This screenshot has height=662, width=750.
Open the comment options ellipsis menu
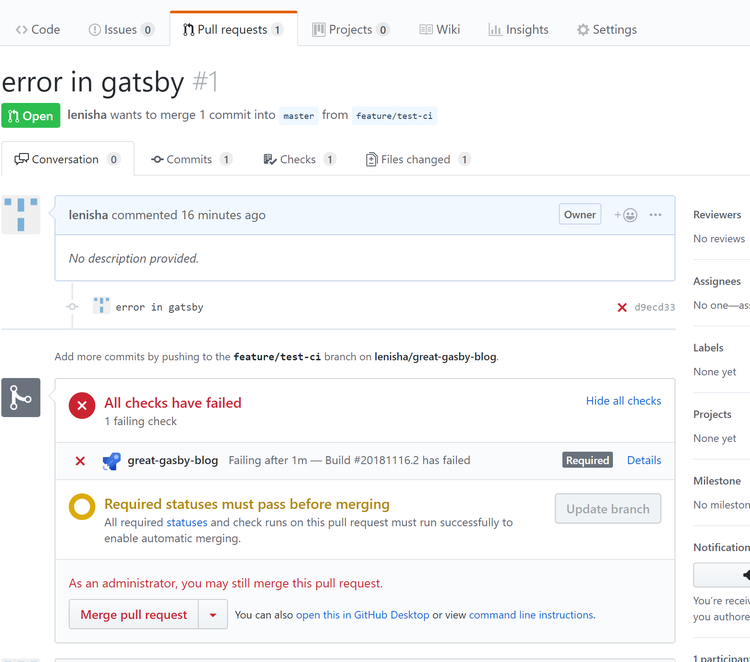[x=655, y=215]
